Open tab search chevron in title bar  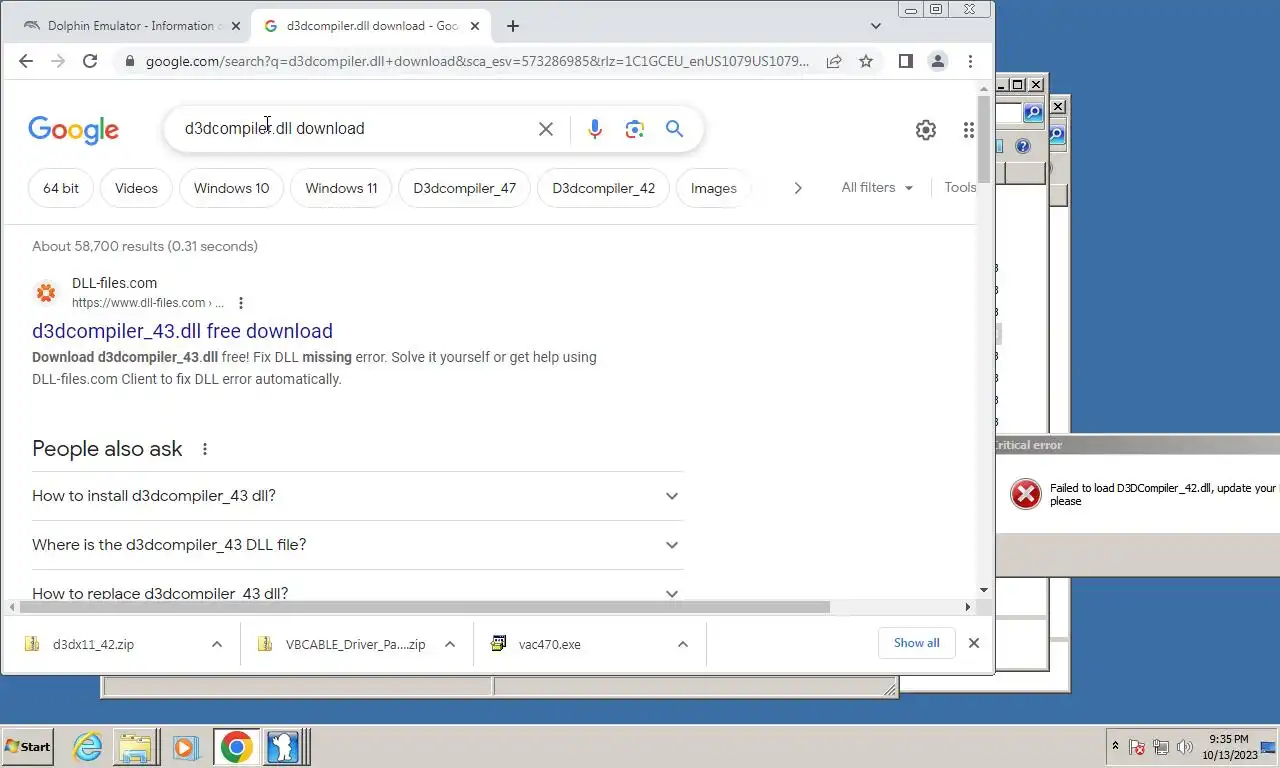(x=876, y=26)
